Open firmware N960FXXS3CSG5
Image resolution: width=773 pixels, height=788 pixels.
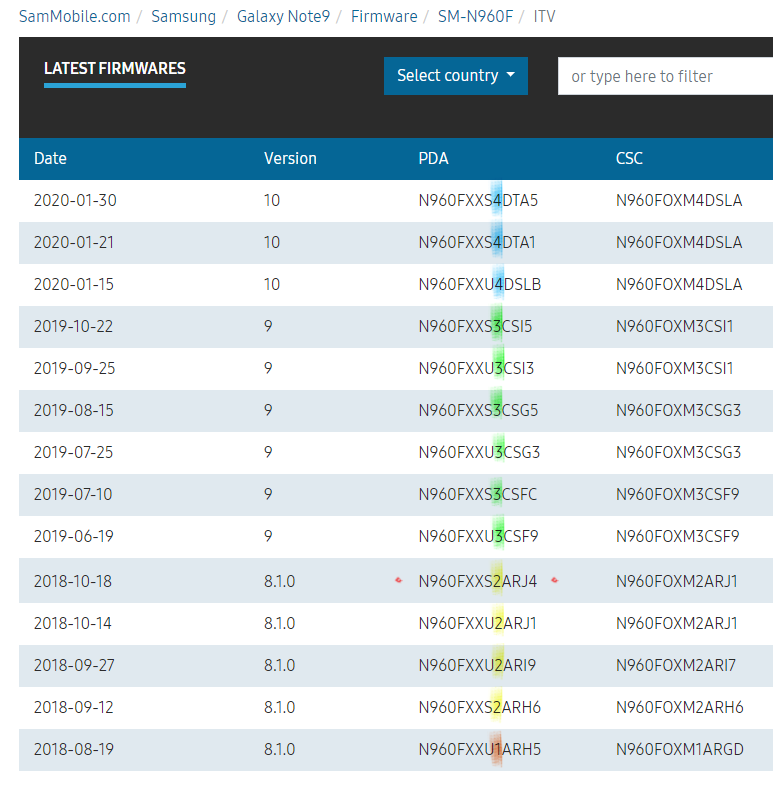(x=478, y=411)
